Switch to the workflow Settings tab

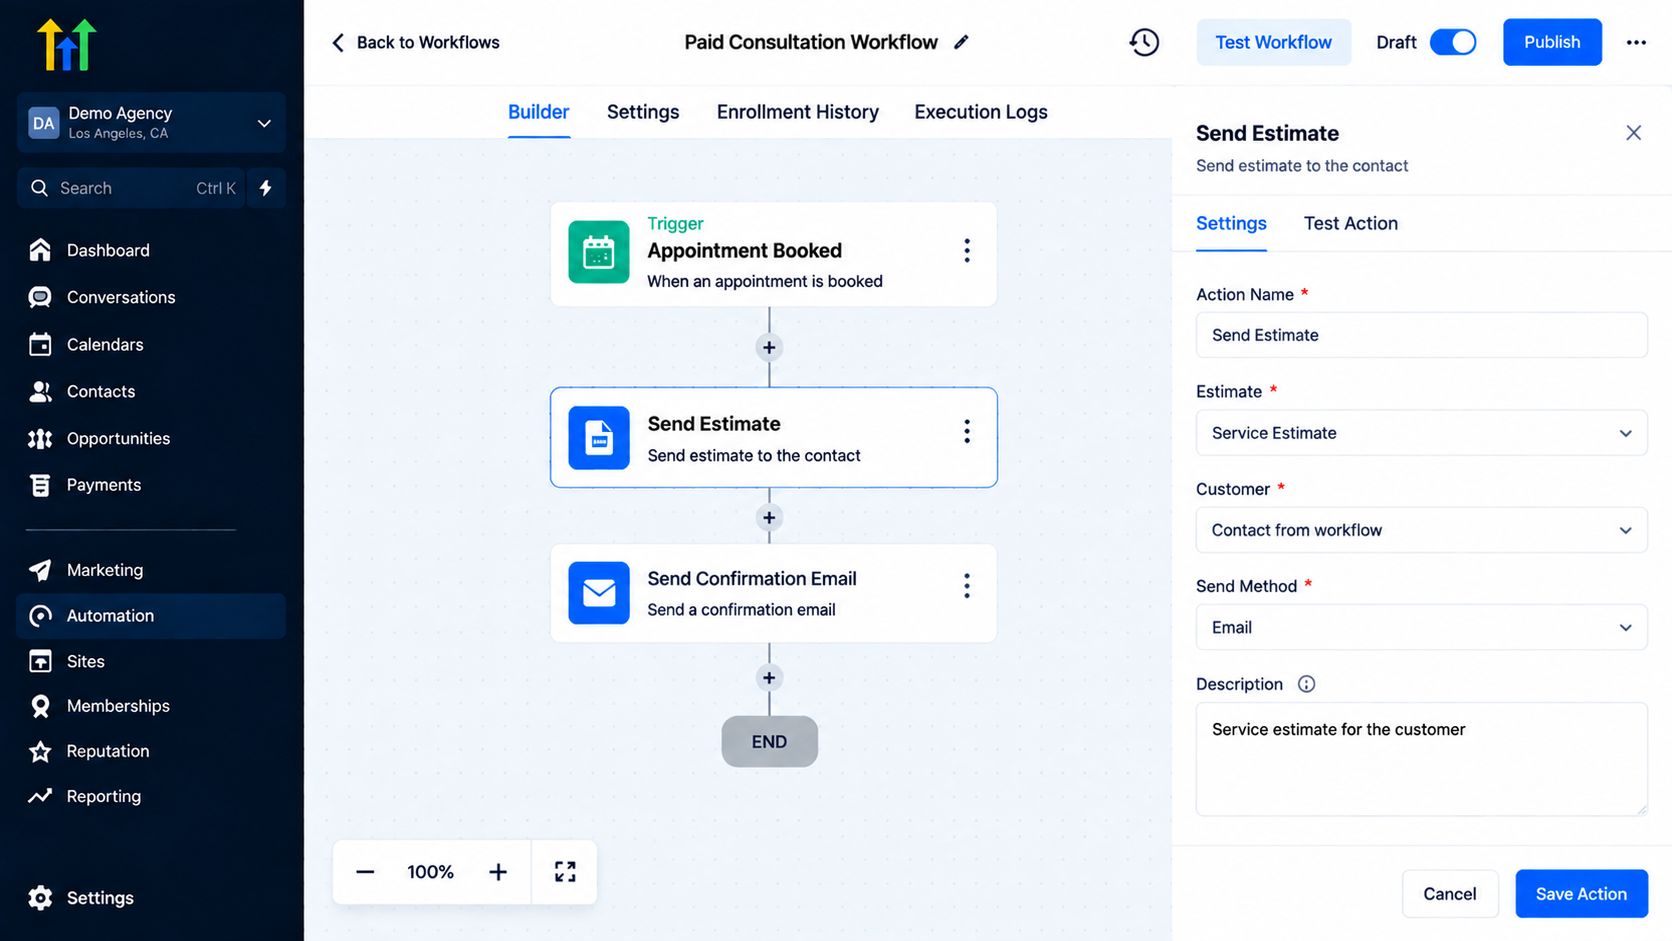point(643,112)
